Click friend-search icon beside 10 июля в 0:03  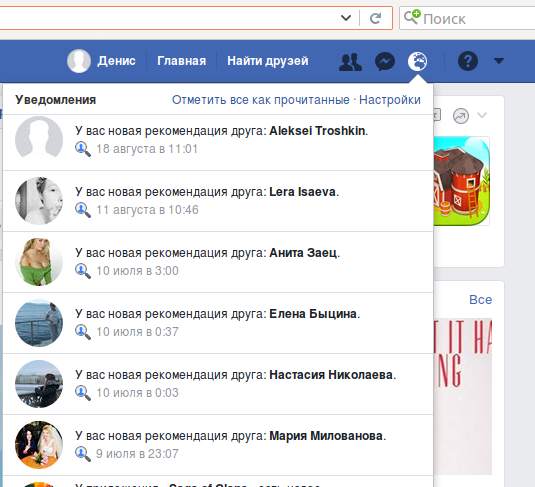[x=83, y=393]
